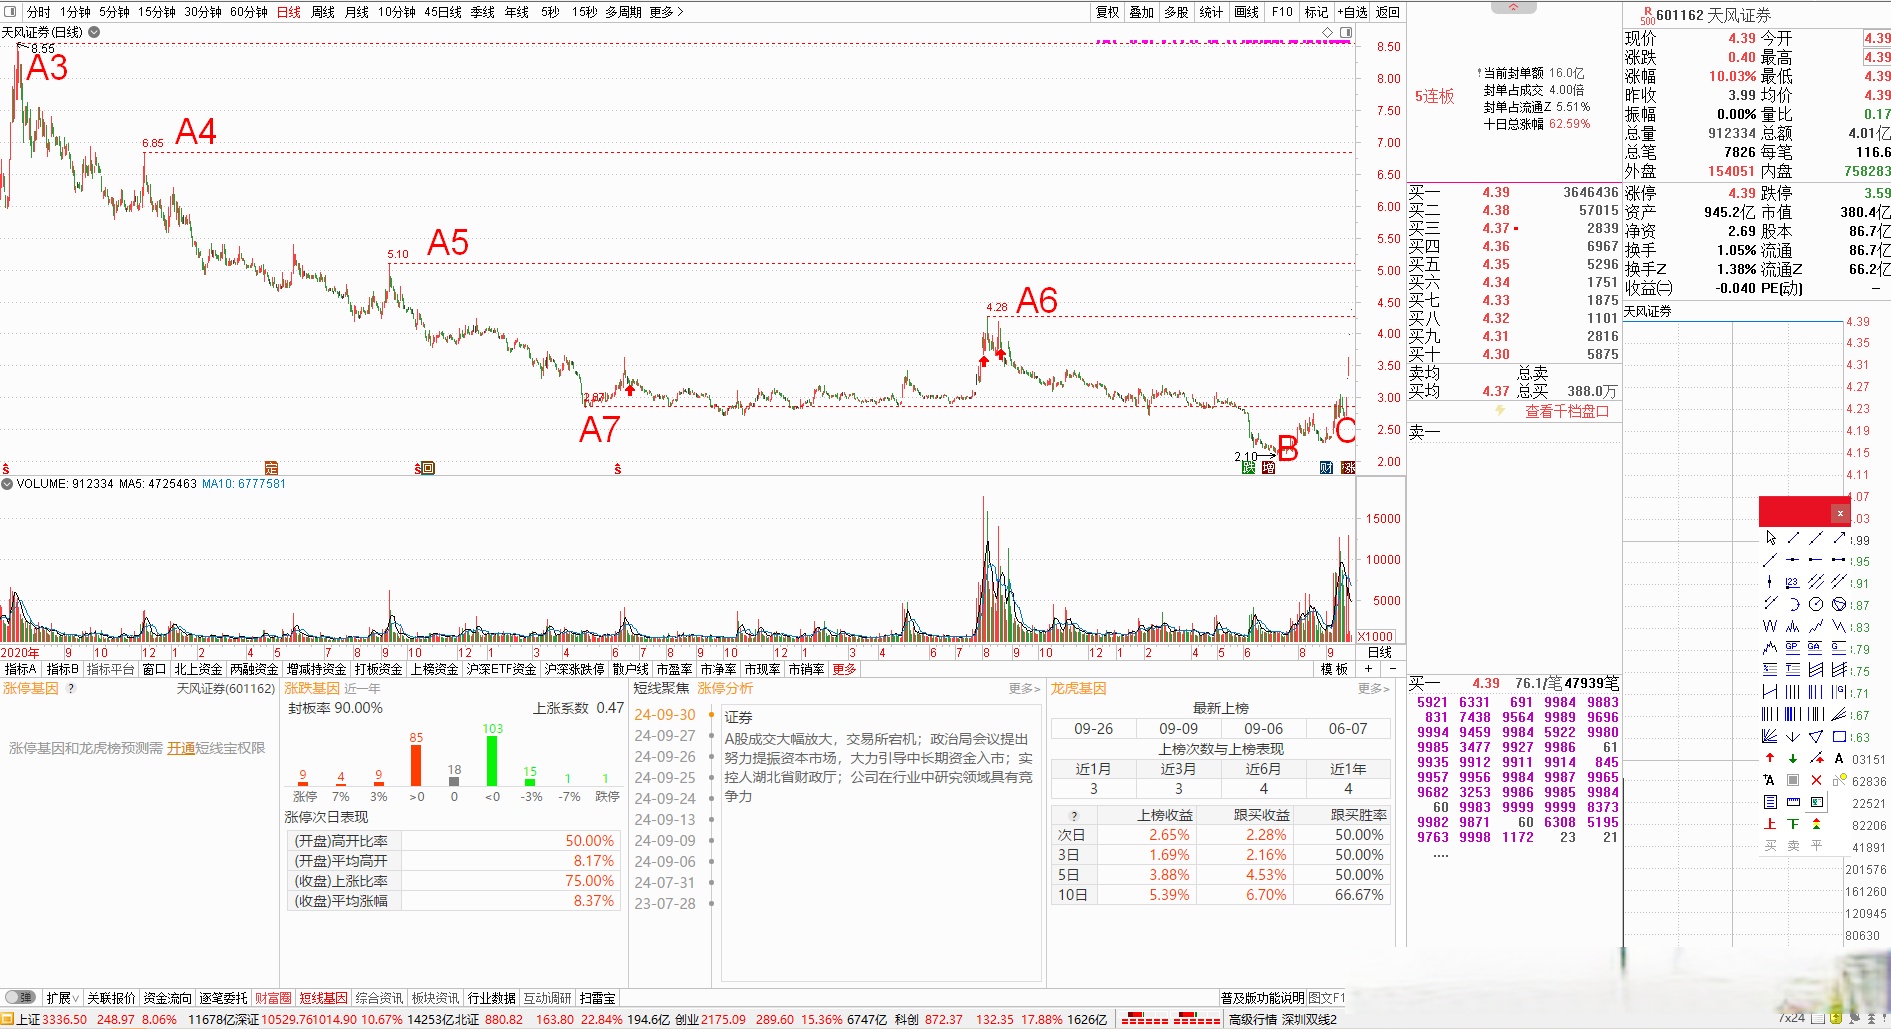This screenshot has width=1891, height=1029.
Task: Switch to the 周线 weekly period tab
Action: click(323, 12)
